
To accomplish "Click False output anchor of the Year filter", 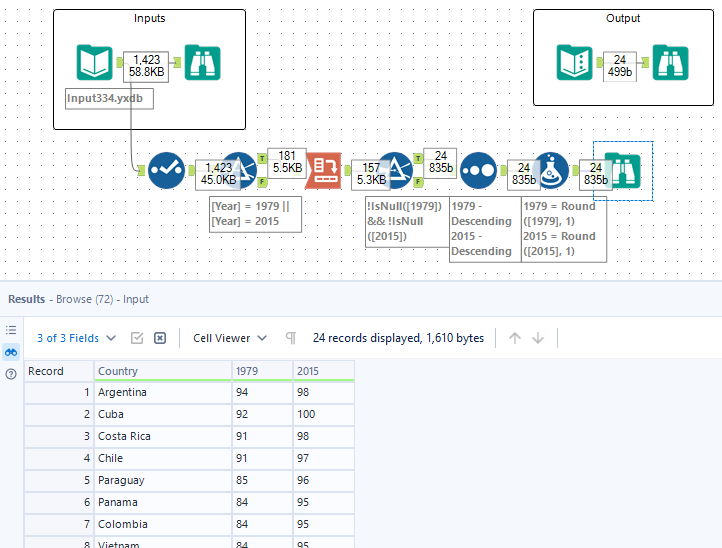I will click(x=262, y=182).
